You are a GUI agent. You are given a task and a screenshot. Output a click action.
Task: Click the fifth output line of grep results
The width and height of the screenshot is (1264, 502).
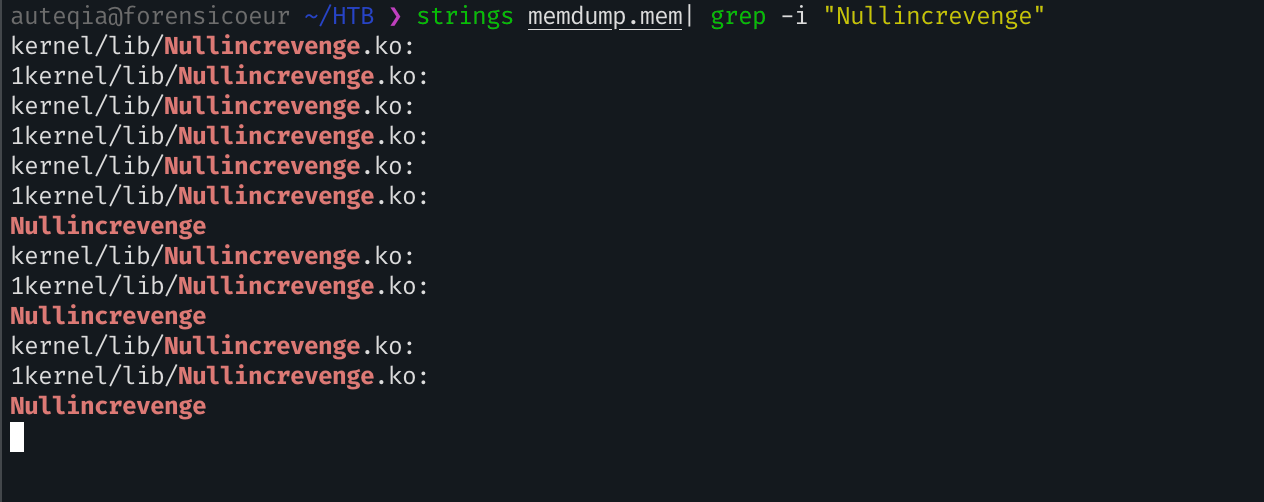point(212,166)
